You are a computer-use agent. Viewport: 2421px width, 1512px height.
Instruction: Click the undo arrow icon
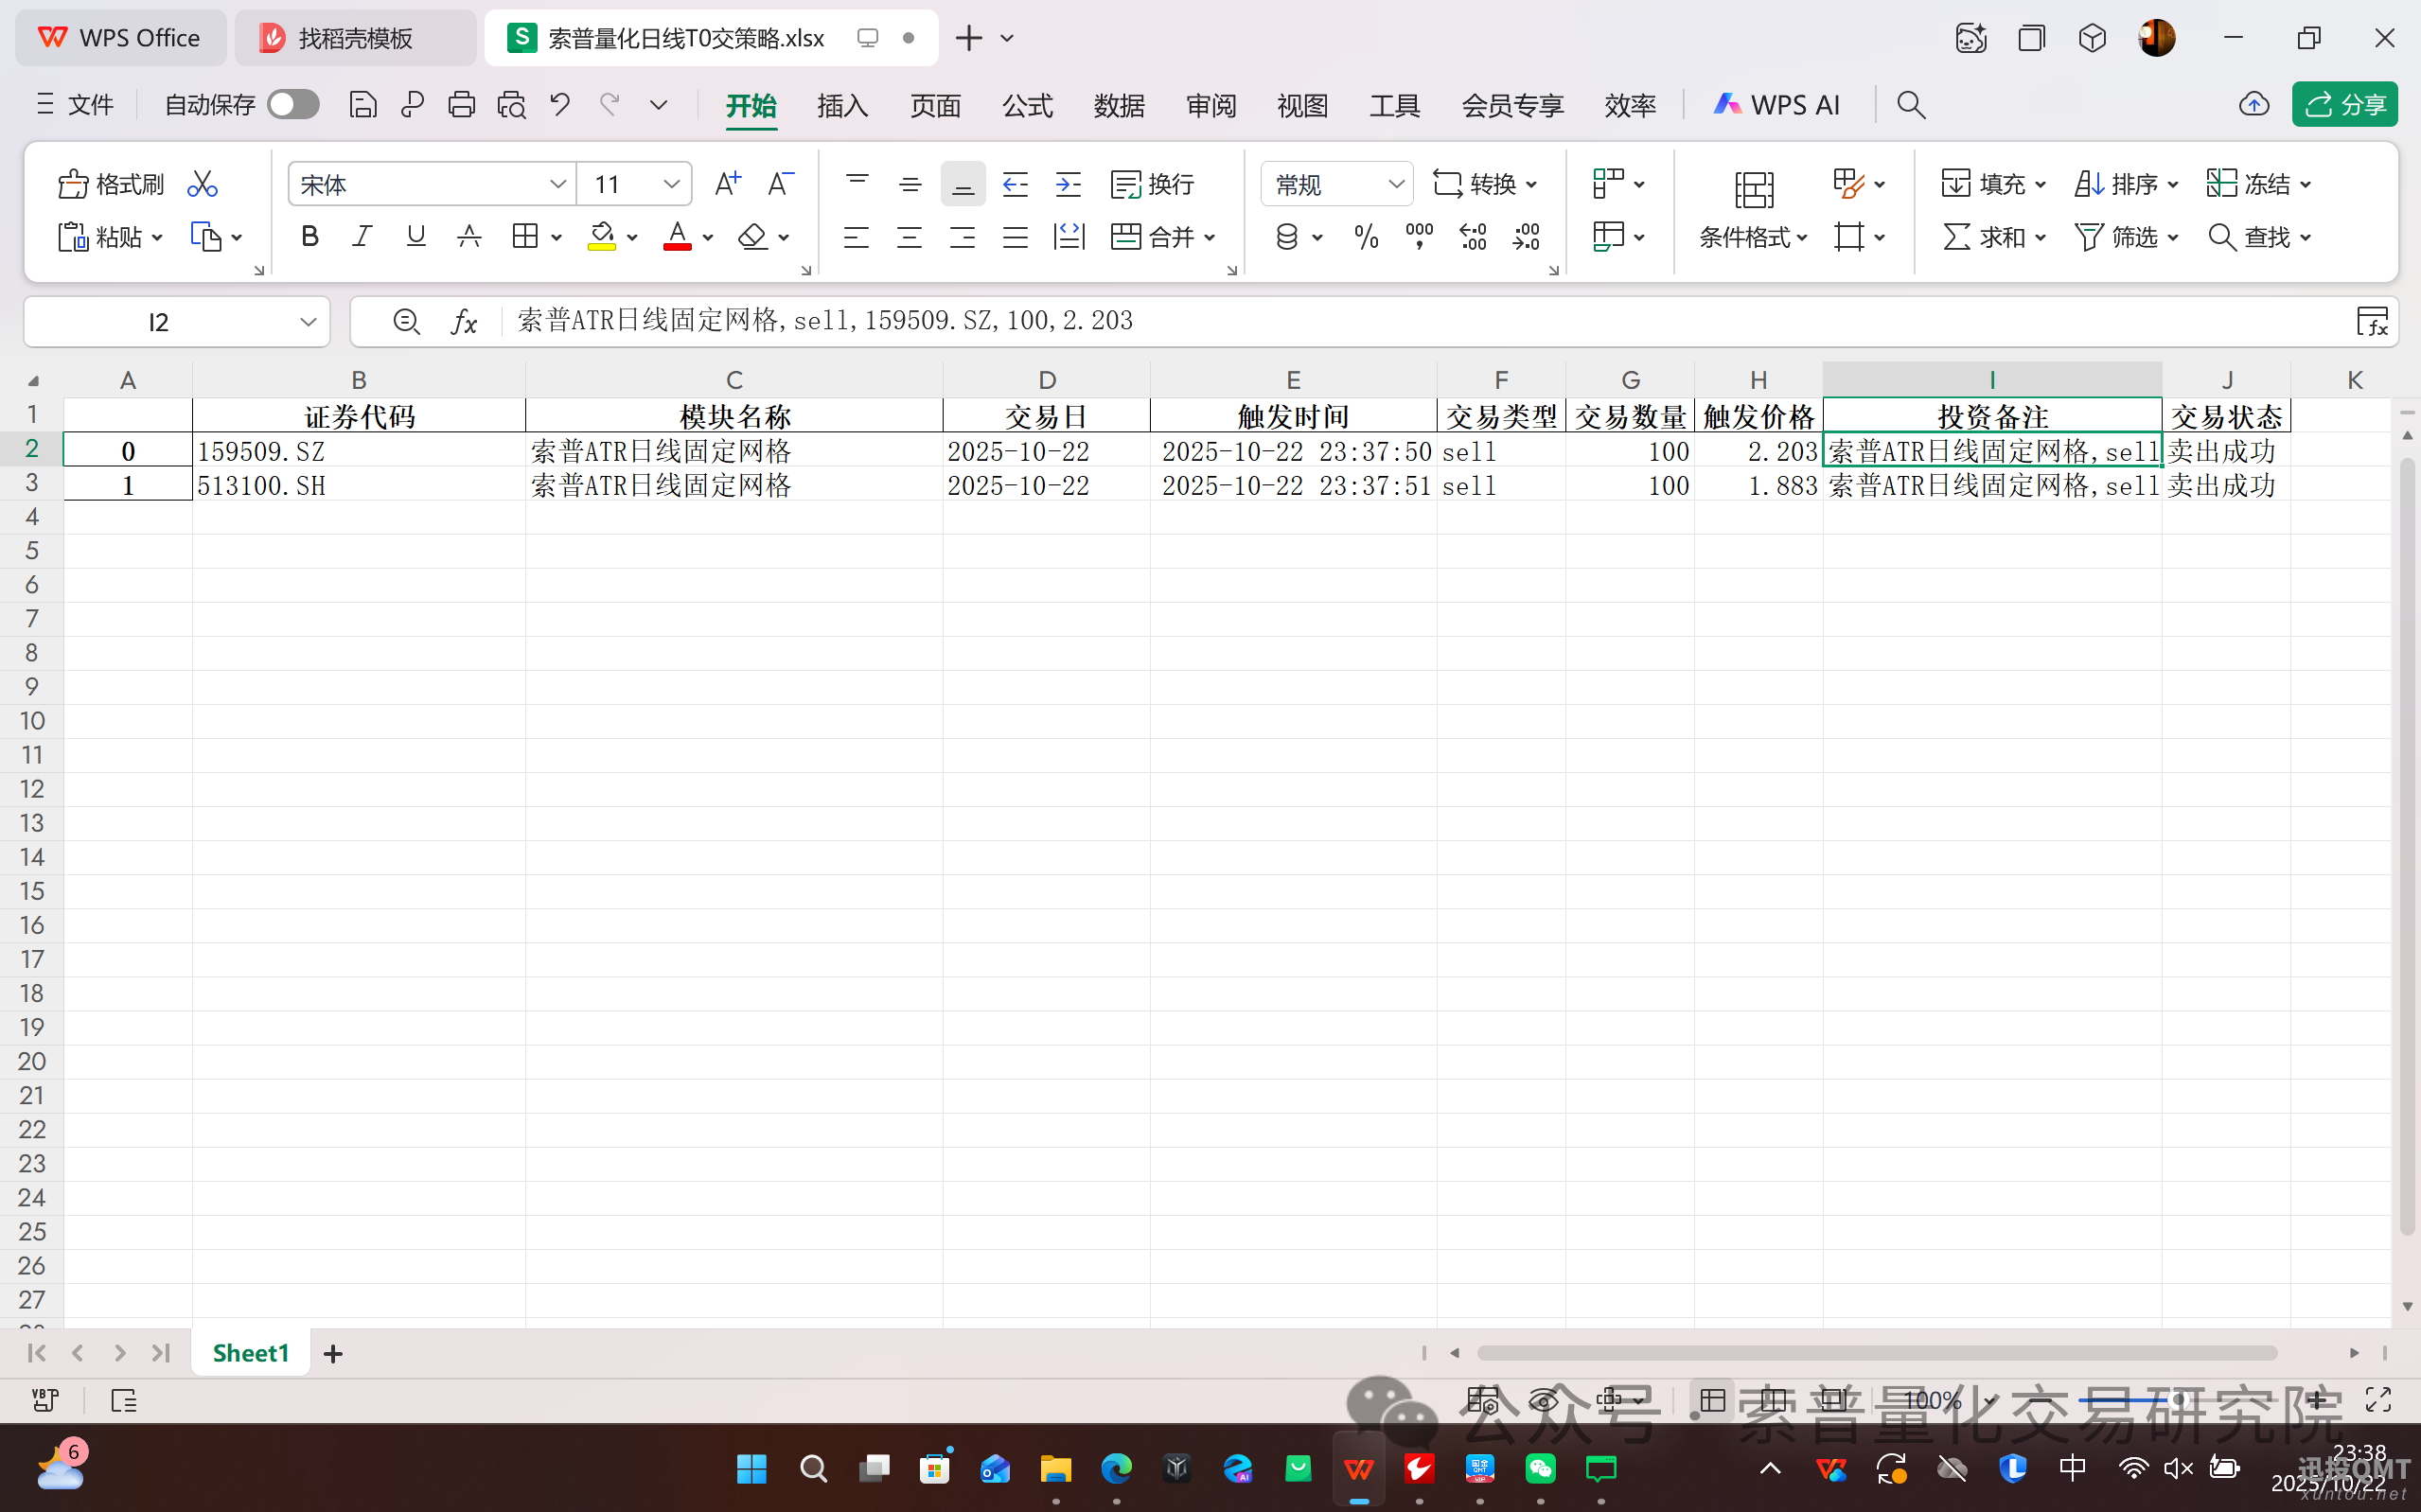click(560, 105)
